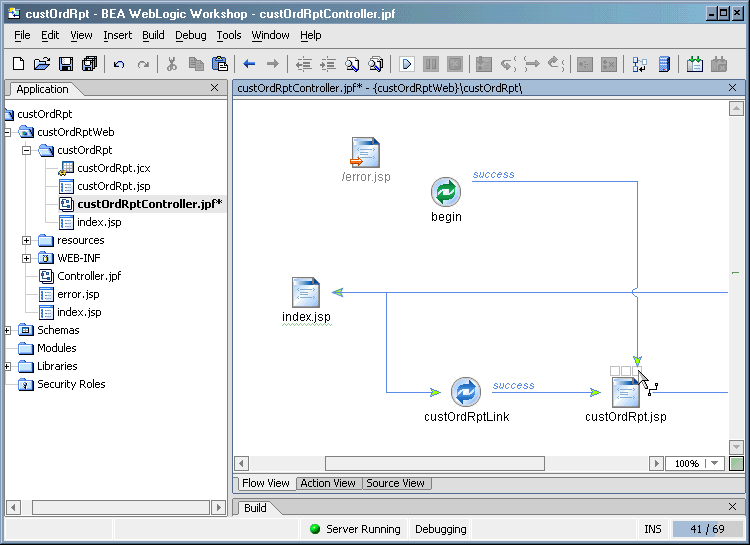Click the increase indent toolbar icon
The width and height of the screenshot is (750, 545).
(x=328, y=64)
